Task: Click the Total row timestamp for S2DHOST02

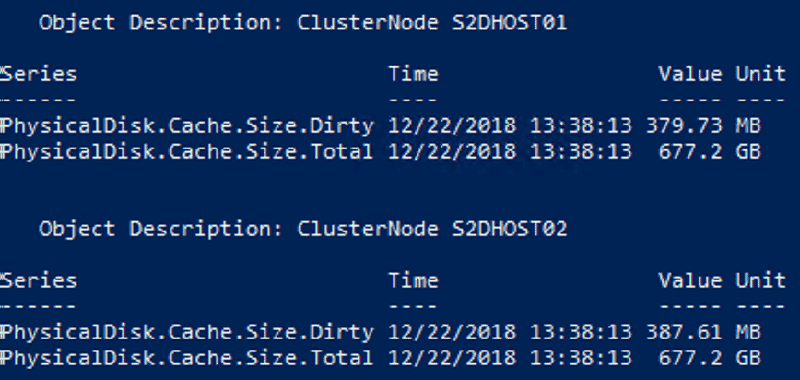Action: pyautogui.click(x=510, y=358)
